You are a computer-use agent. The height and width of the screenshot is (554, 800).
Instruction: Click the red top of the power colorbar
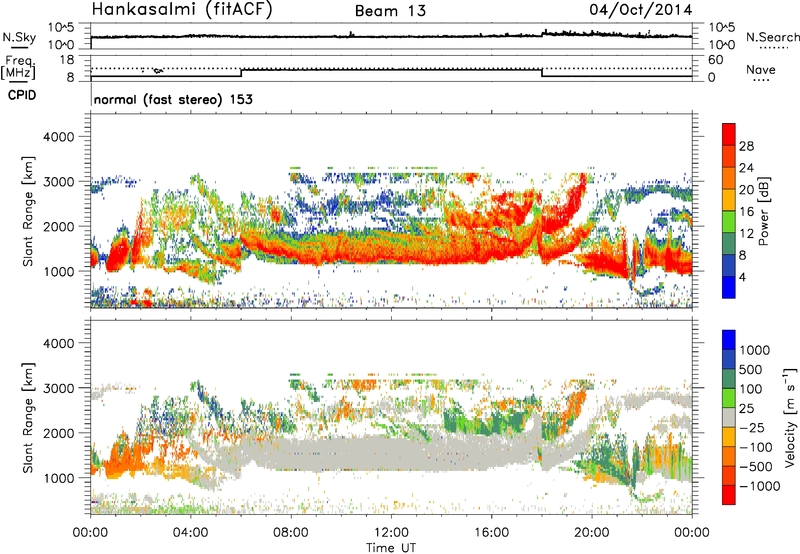[729, 134]
